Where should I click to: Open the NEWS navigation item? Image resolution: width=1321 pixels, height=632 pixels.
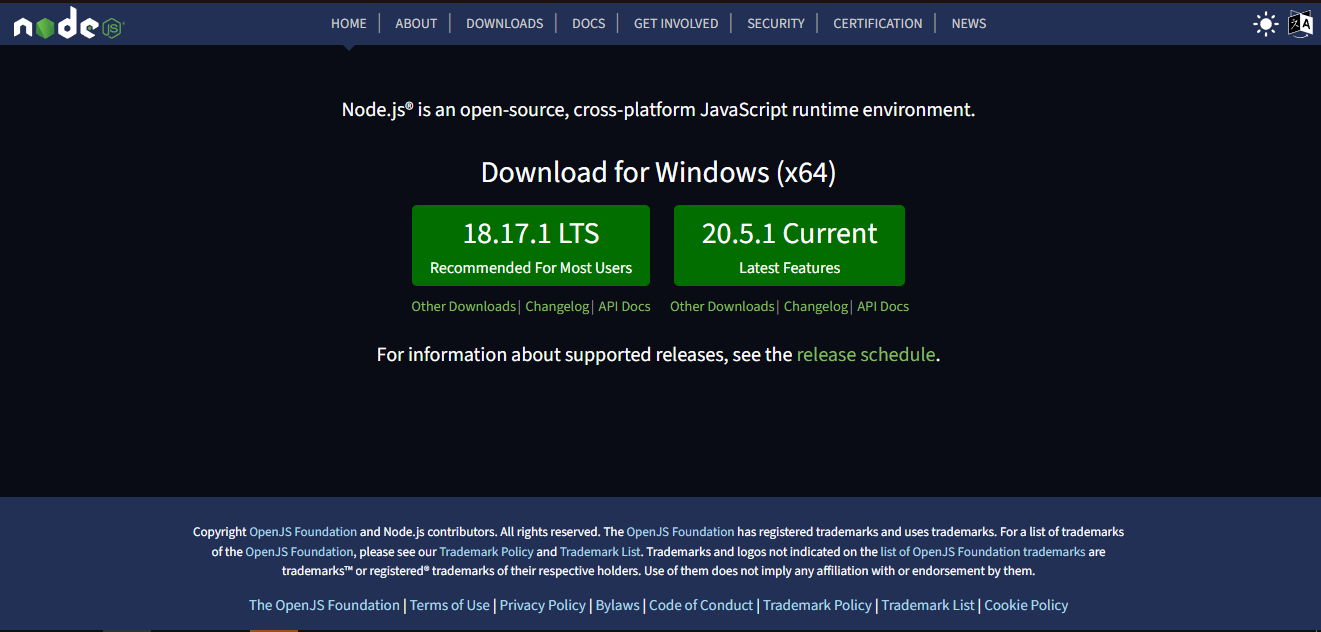pyautogui.click(x=968, y=23)
